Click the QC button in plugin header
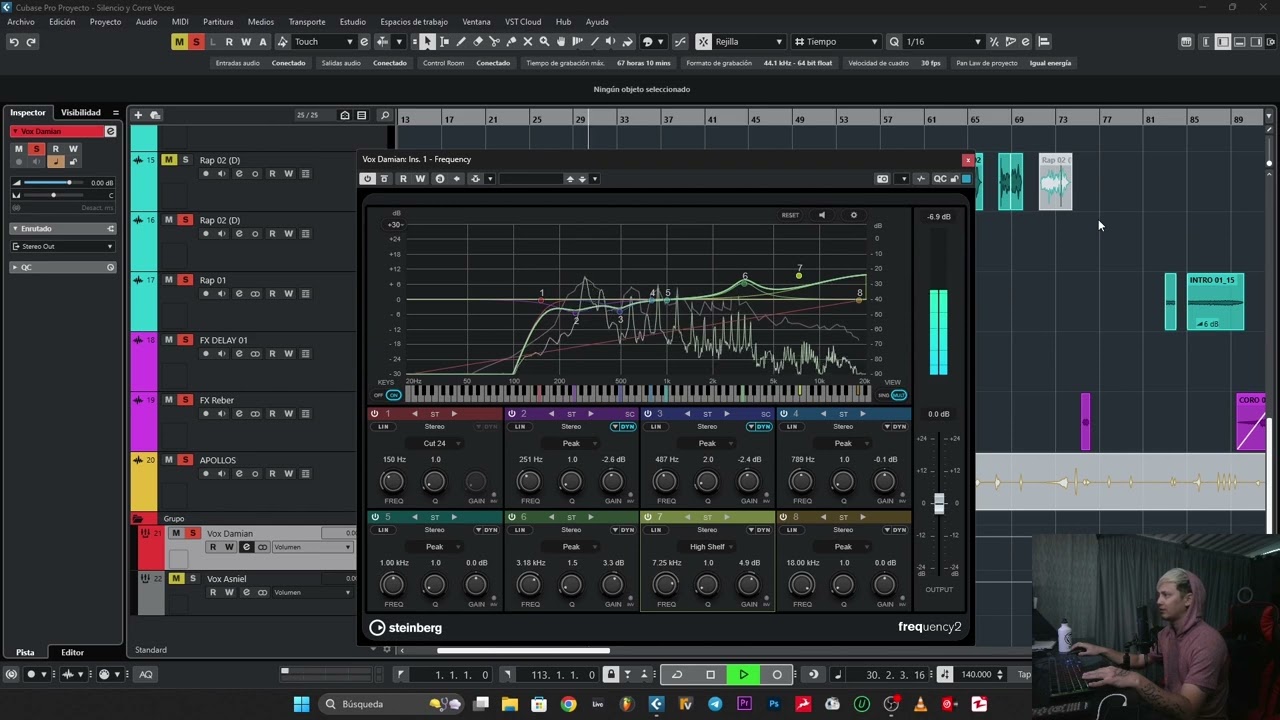 940,179
